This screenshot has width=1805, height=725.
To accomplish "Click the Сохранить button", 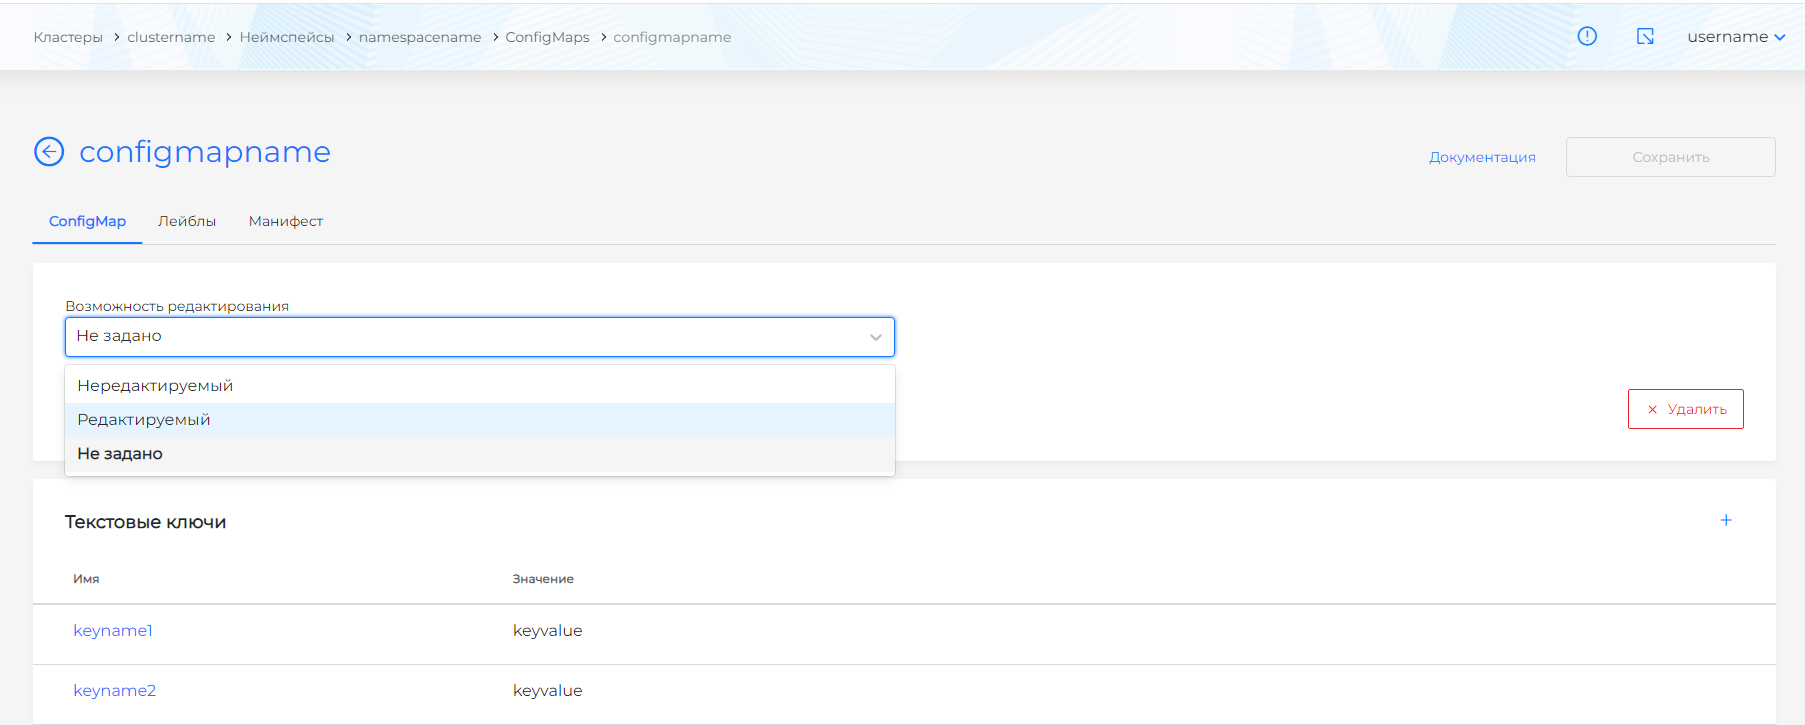I will click(1670, 157).
